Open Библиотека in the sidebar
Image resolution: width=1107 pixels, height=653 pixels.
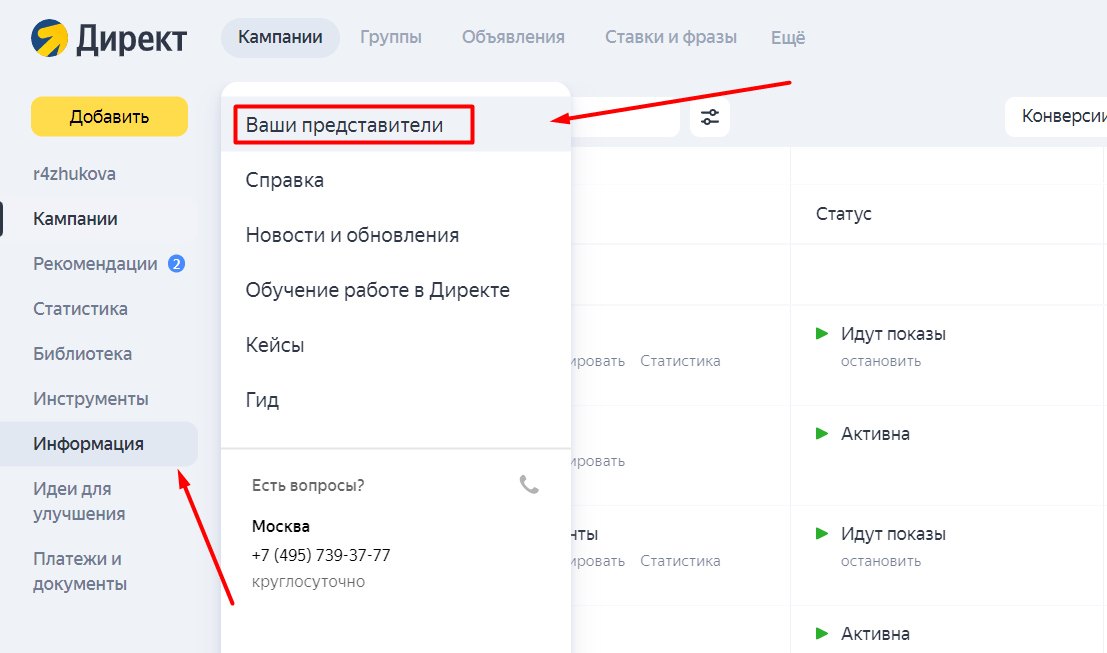[83, 354]
